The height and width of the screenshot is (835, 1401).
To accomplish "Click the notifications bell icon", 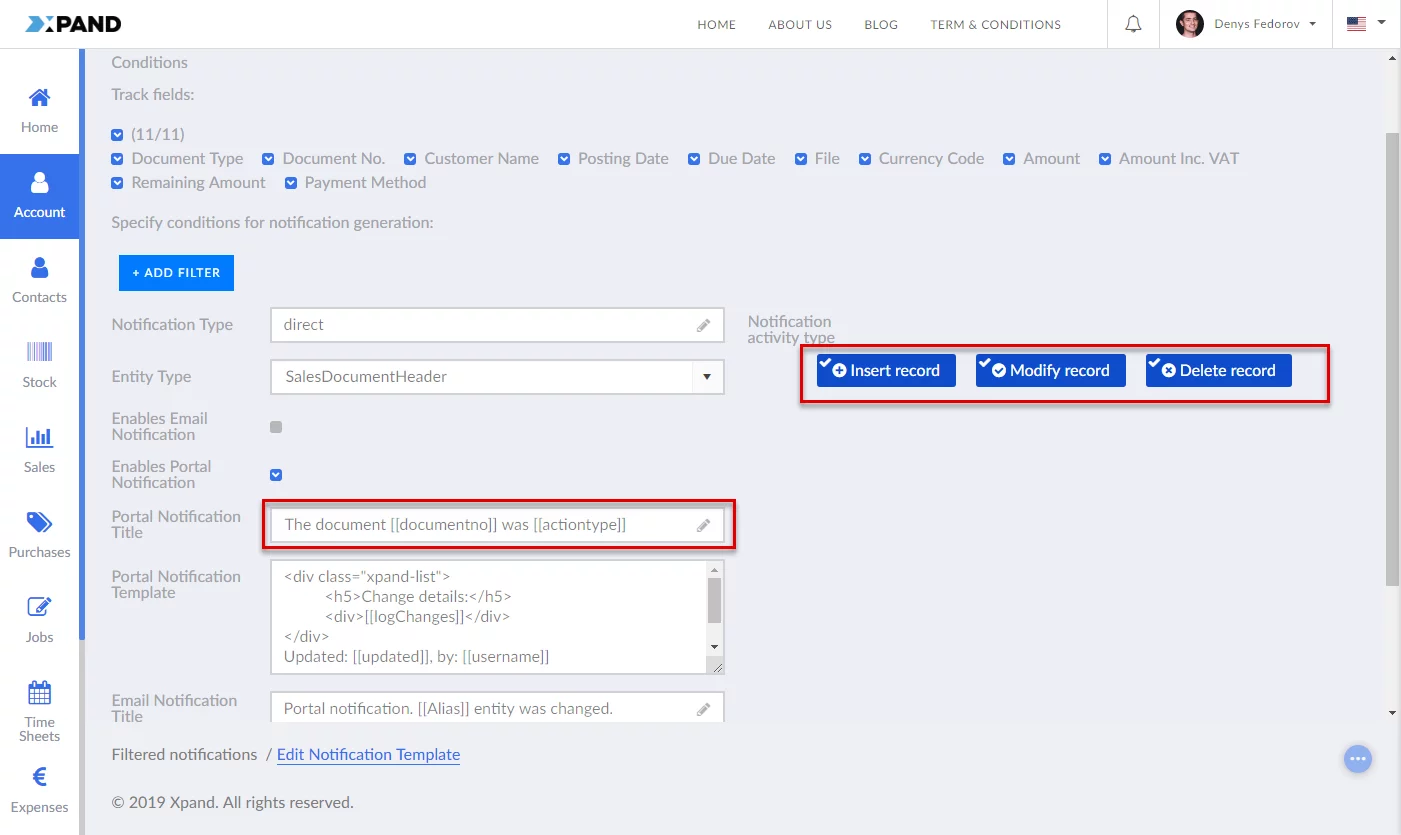I will click(1133, 24).
